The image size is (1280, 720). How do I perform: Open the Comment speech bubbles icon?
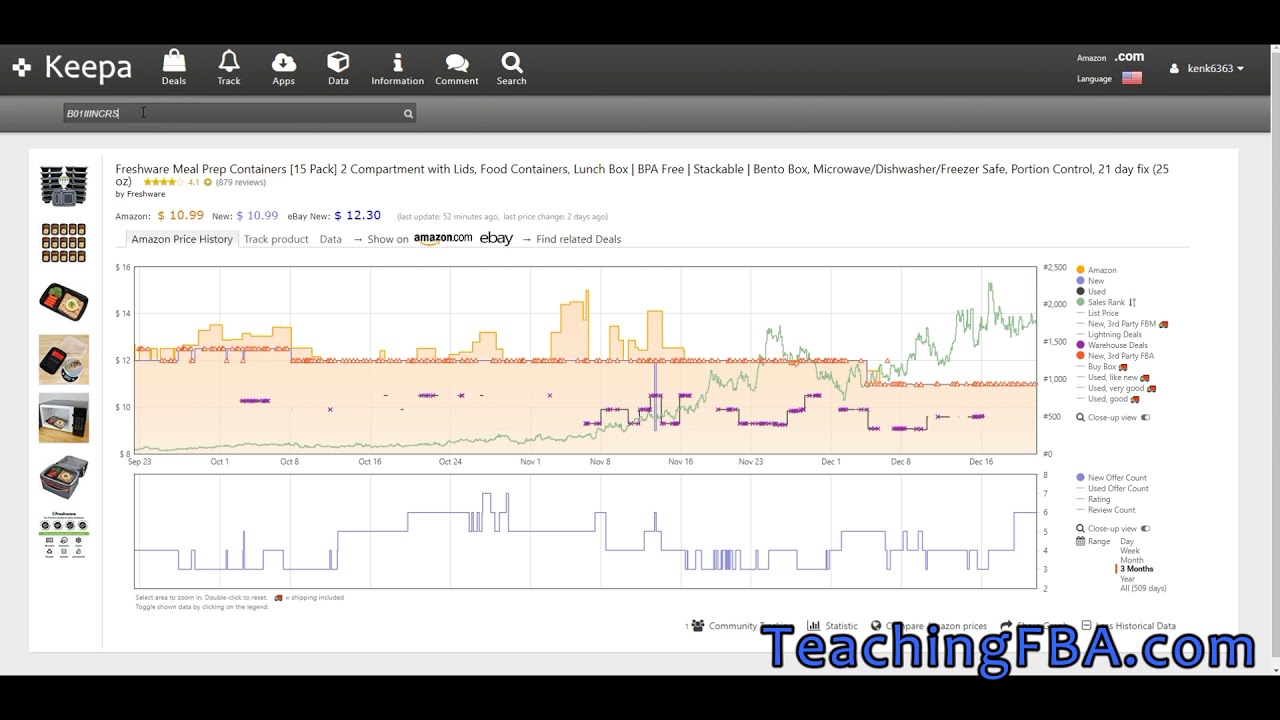457,63
